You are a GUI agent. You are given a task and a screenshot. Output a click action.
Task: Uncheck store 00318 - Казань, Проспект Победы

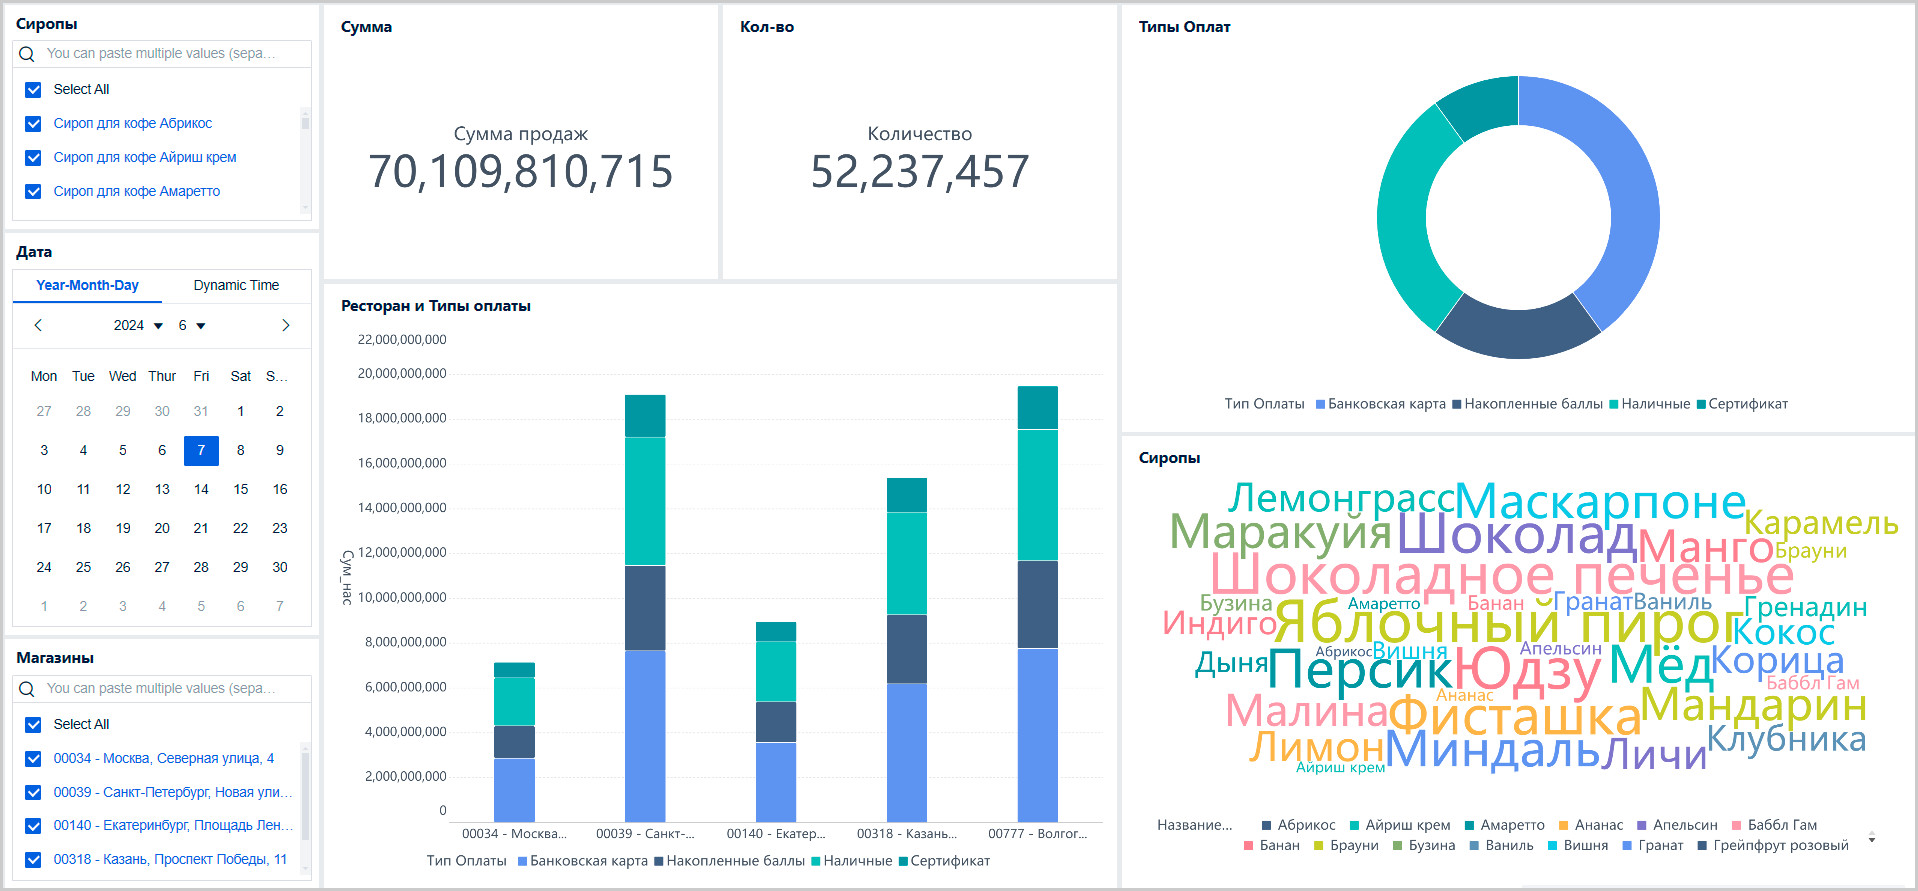(33, 860)
